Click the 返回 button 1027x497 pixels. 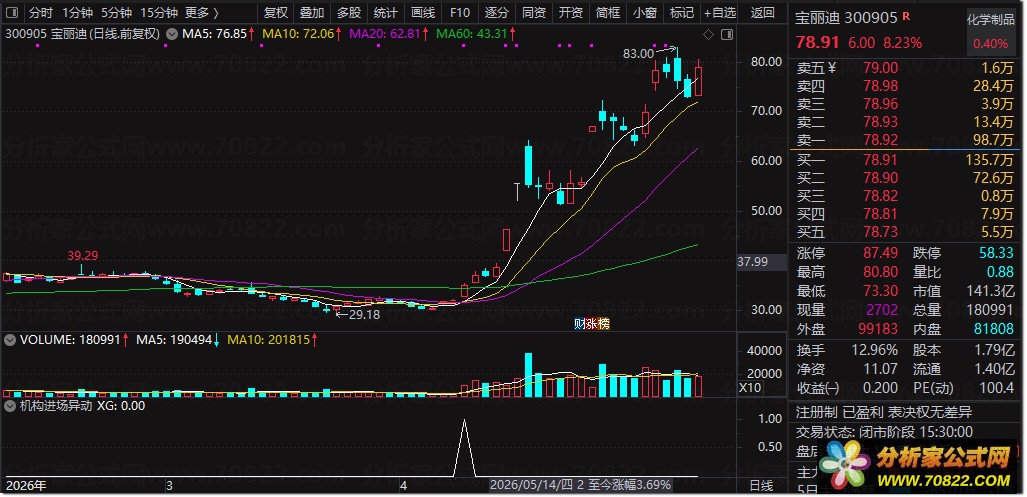point(762,12)
